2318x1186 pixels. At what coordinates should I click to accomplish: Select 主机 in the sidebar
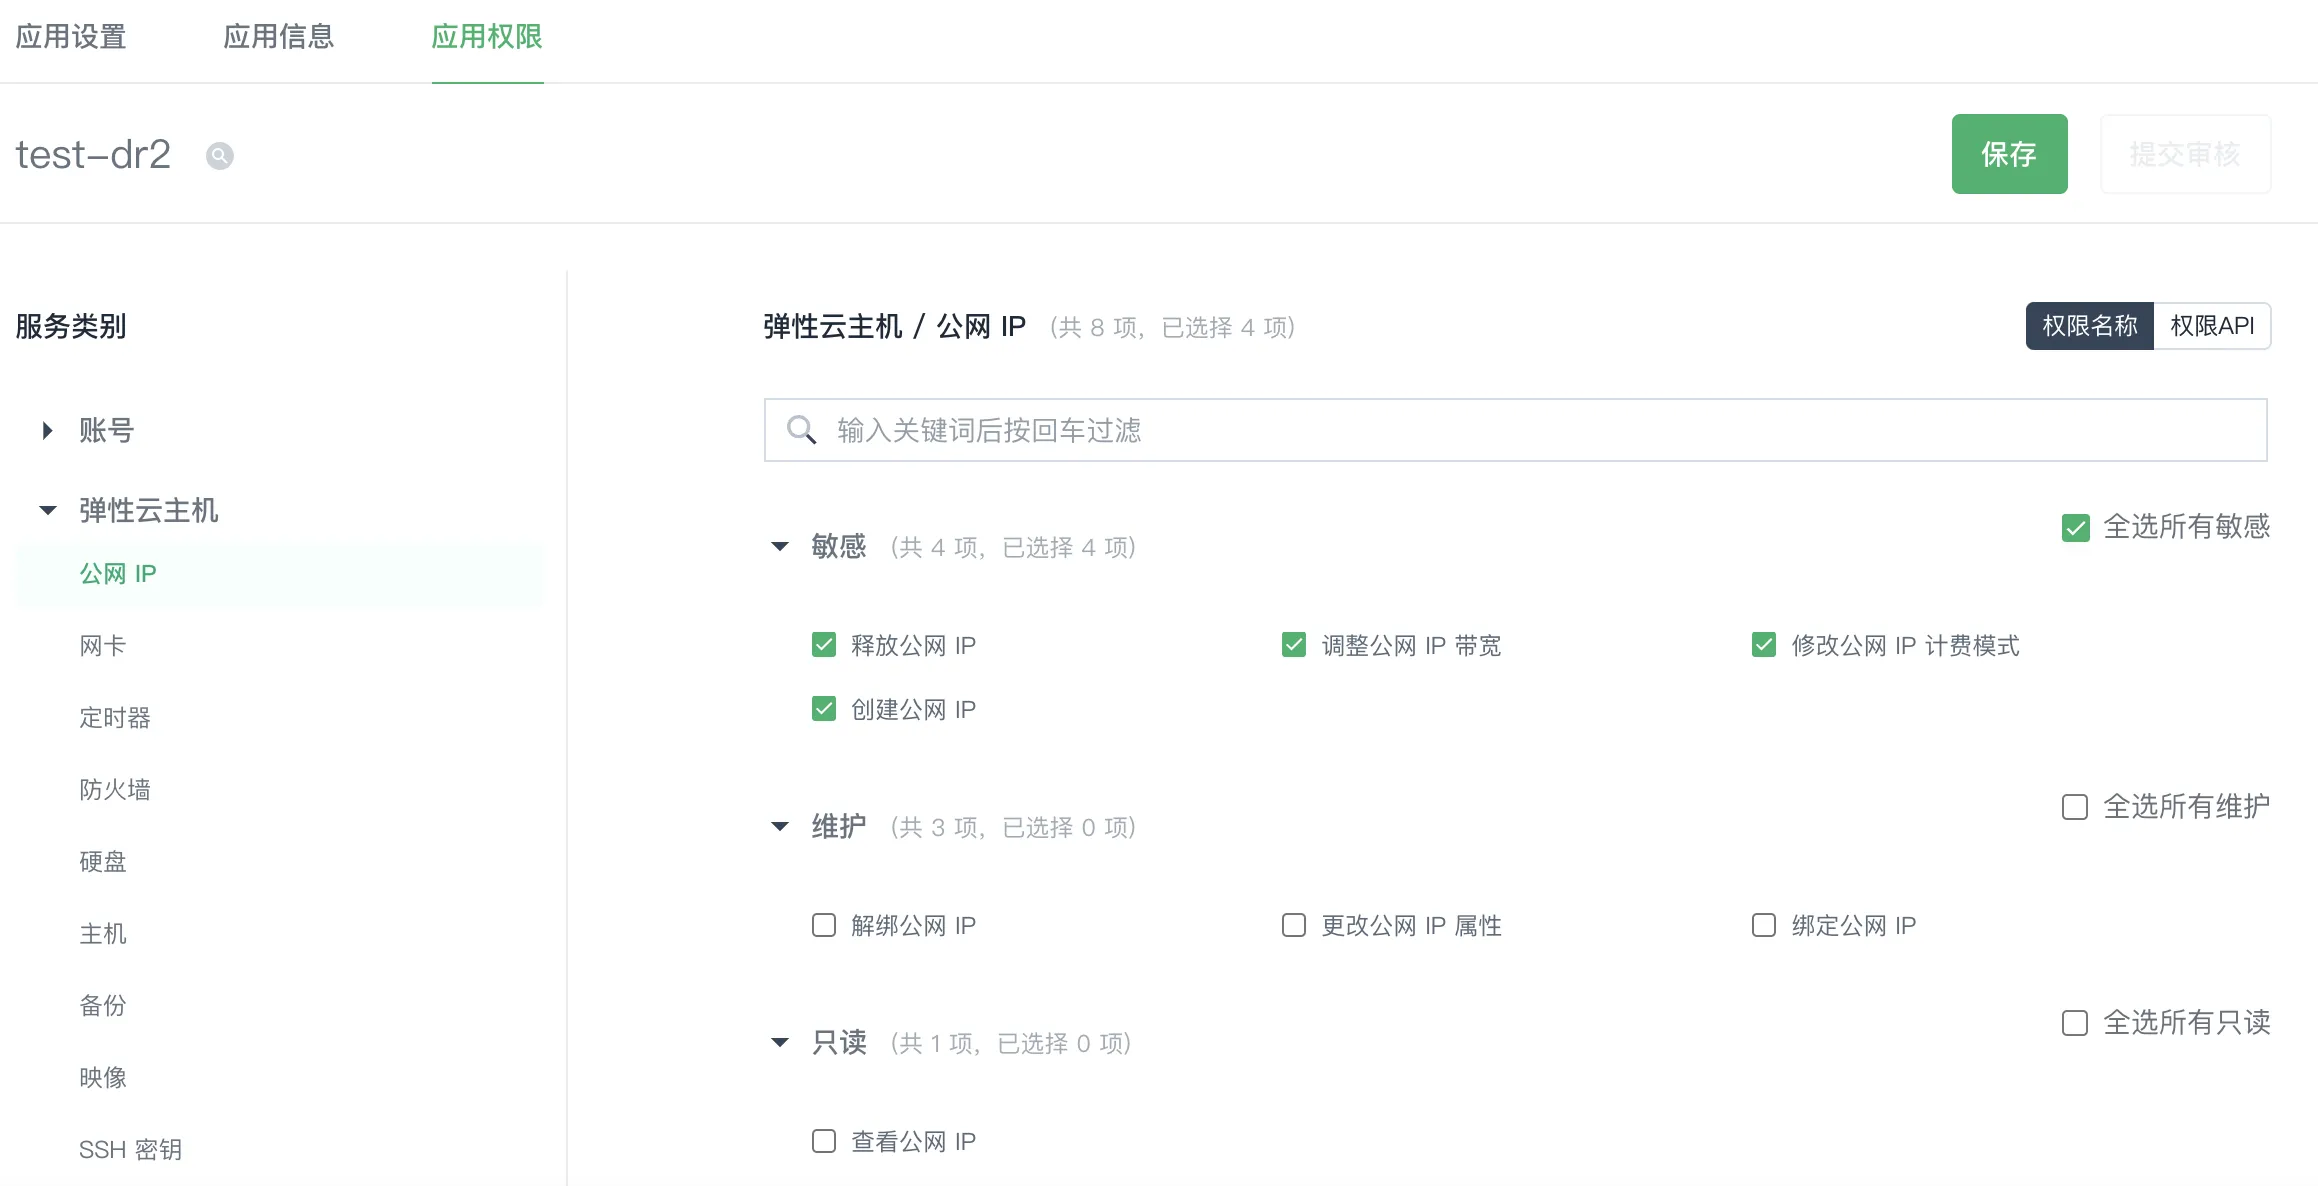coord(103,934)
